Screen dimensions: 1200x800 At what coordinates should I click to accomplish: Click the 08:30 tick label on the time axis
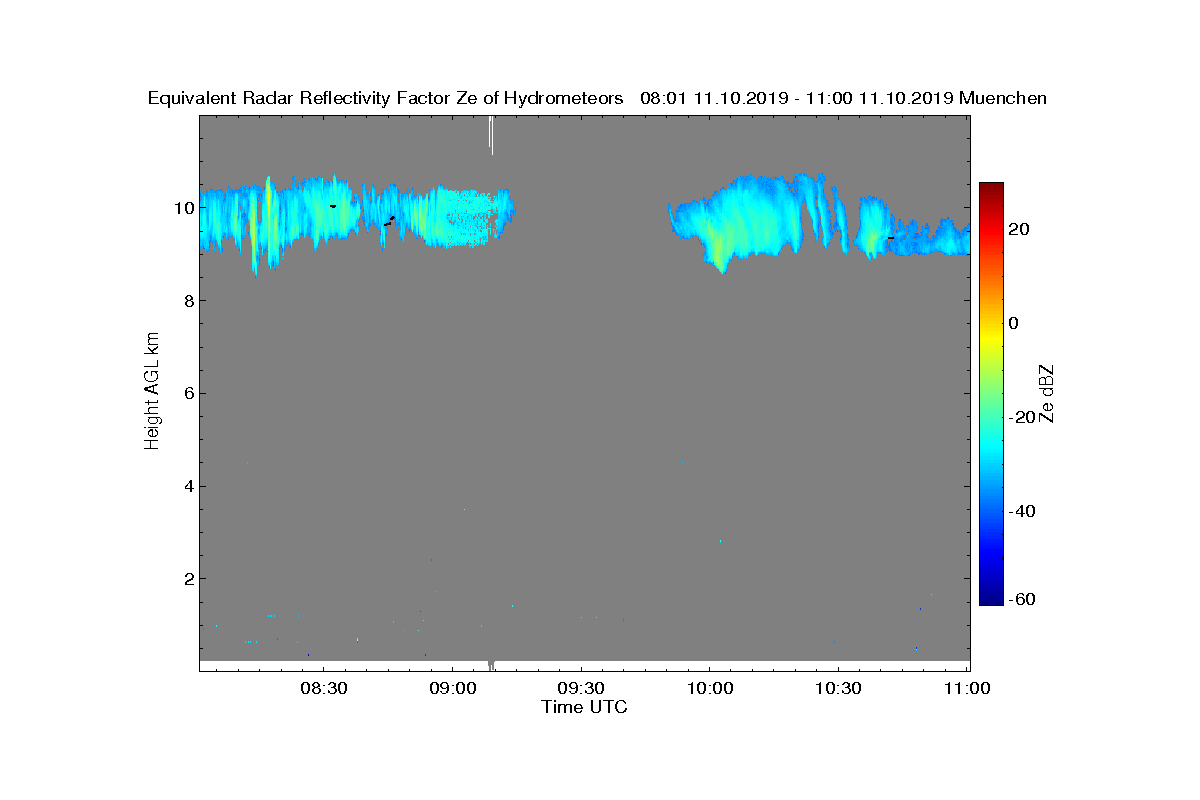tap(323, 688)
